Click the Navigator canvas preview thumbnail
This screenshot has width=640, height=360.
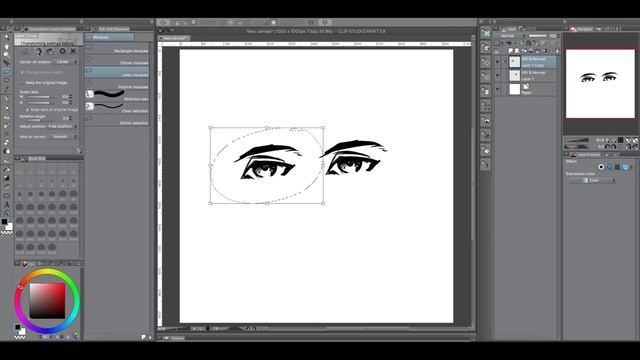[x=600, y=84]
